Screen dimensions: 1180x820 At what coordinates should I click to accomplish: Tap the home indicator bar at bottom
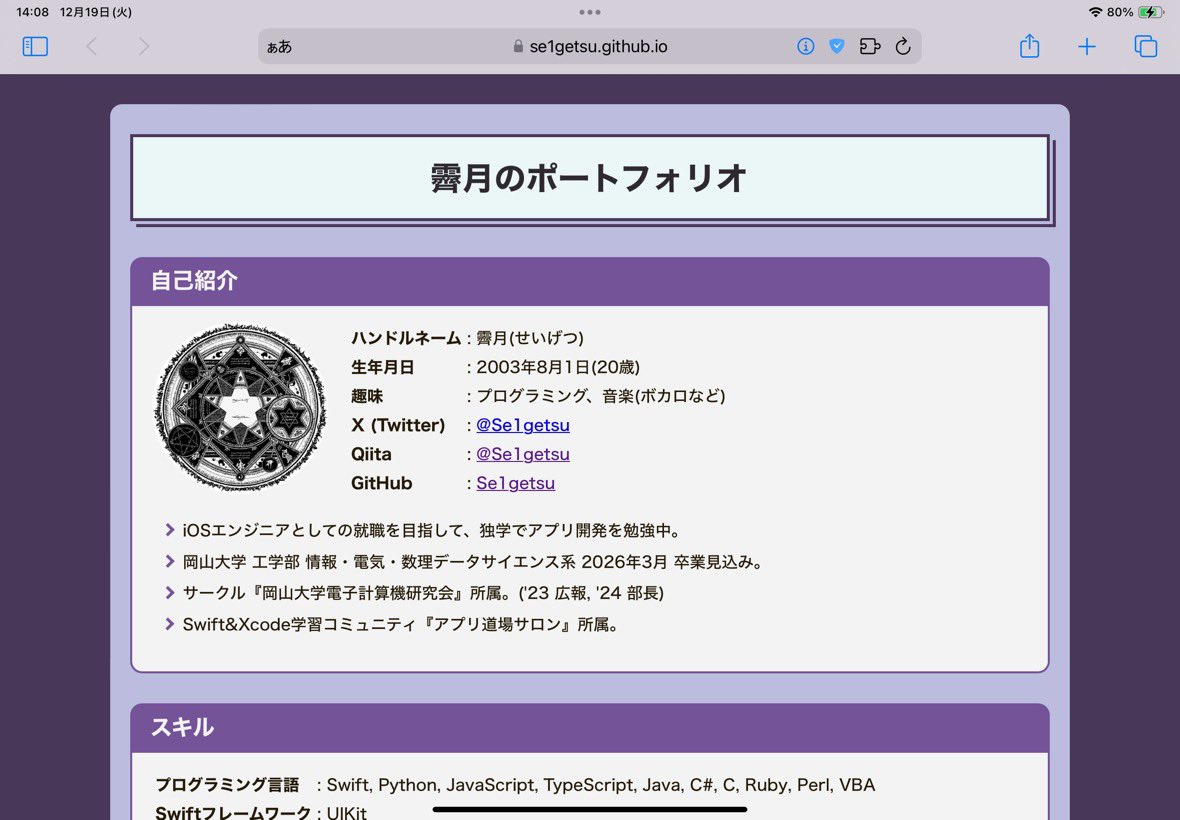click(x=590, y=809)
